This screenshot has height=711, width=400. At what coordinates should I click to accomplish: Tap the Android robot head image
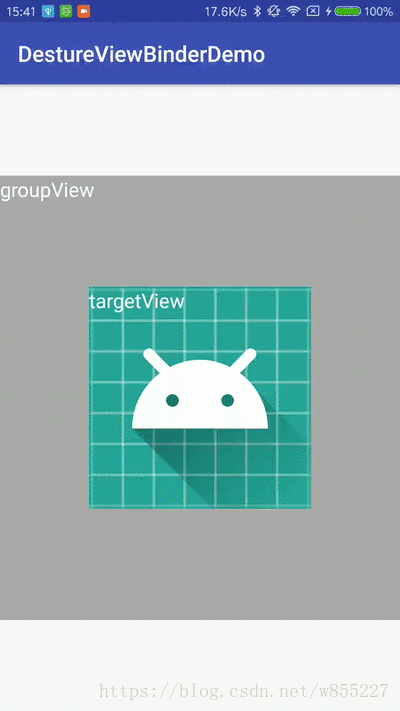point(200,389)
